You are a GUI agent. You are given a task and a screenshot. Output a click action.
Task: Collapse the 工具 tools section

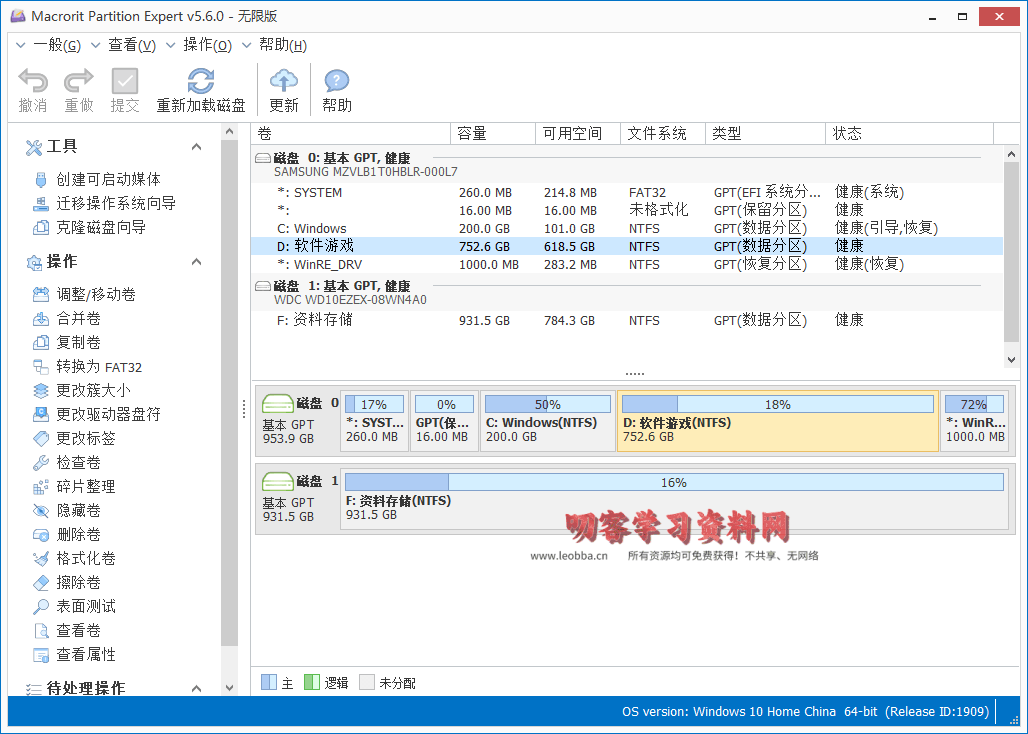pyautogui.click(x=196, y=147)
